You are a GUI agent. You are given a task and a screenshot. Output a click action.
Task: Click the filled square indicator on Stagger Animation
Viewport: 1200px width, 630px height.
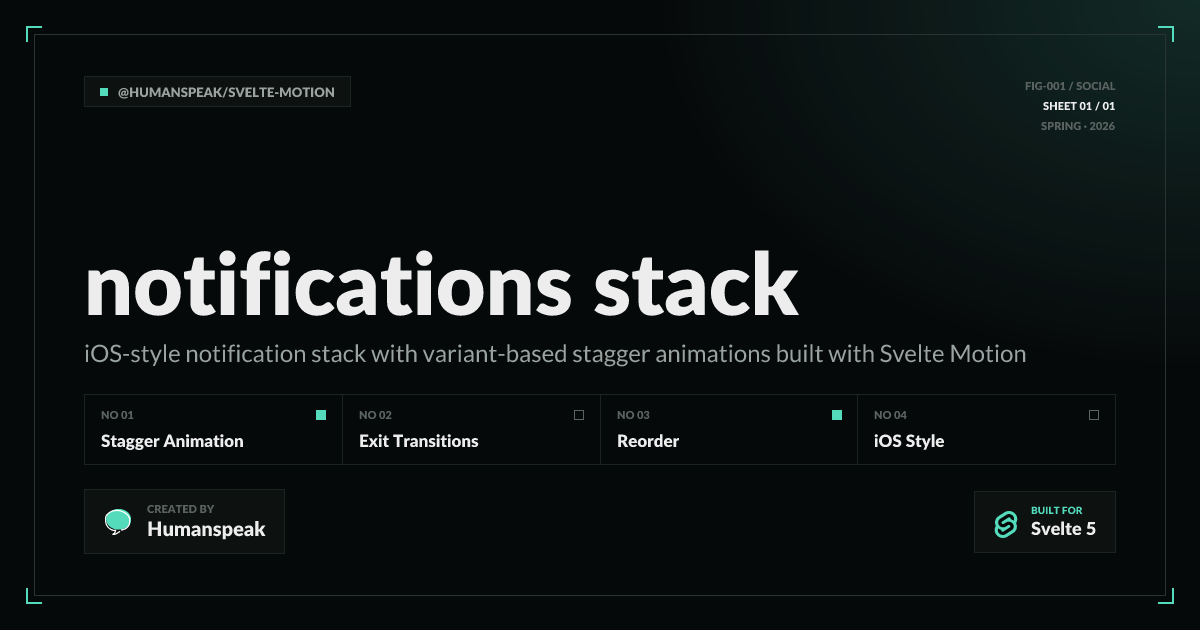coord(321,415)
